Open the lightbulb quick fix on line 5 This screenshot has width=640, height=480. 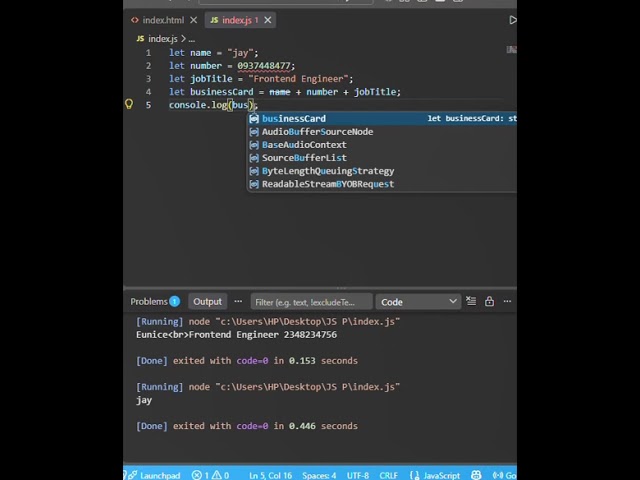tap(129, 104)
